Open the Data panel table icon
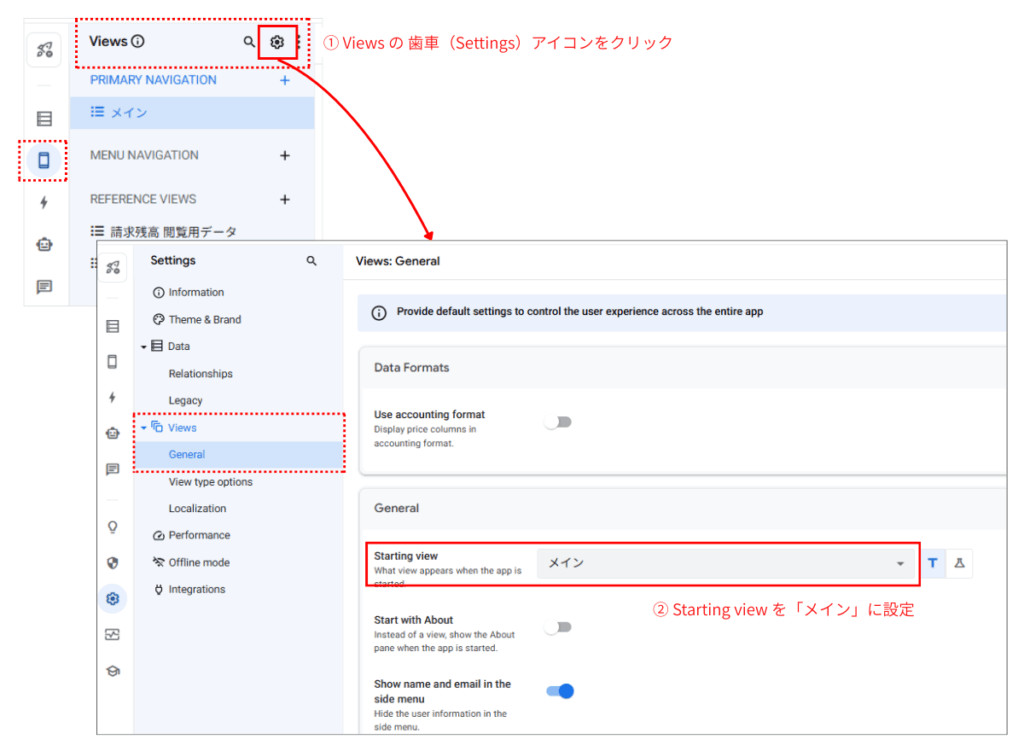The width and height of the screenshot is (1024, 751). (x=44, y=119)
